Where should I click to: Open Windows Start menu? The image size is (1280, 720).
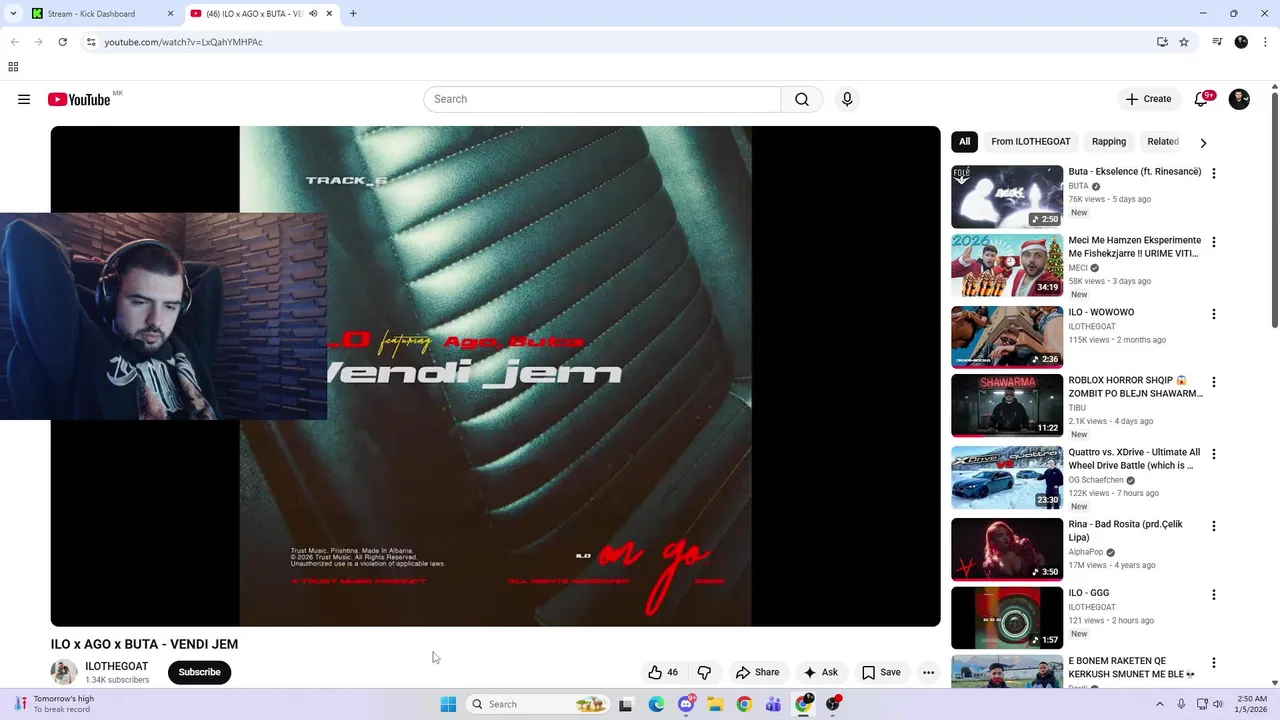point(448,704)
